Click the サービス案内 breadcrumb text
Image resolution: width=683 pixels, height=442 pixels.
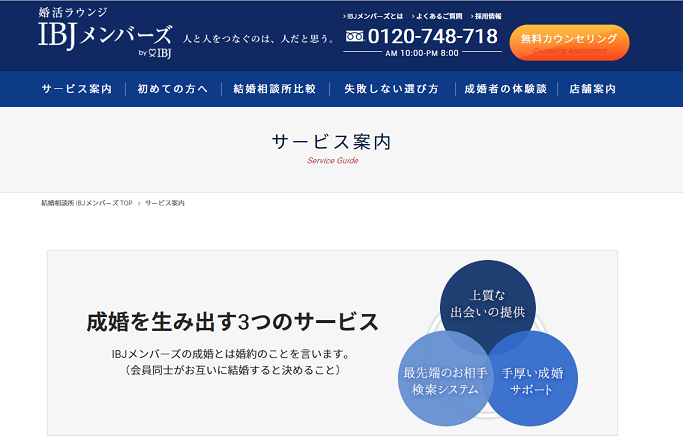[x=165, y=203]
